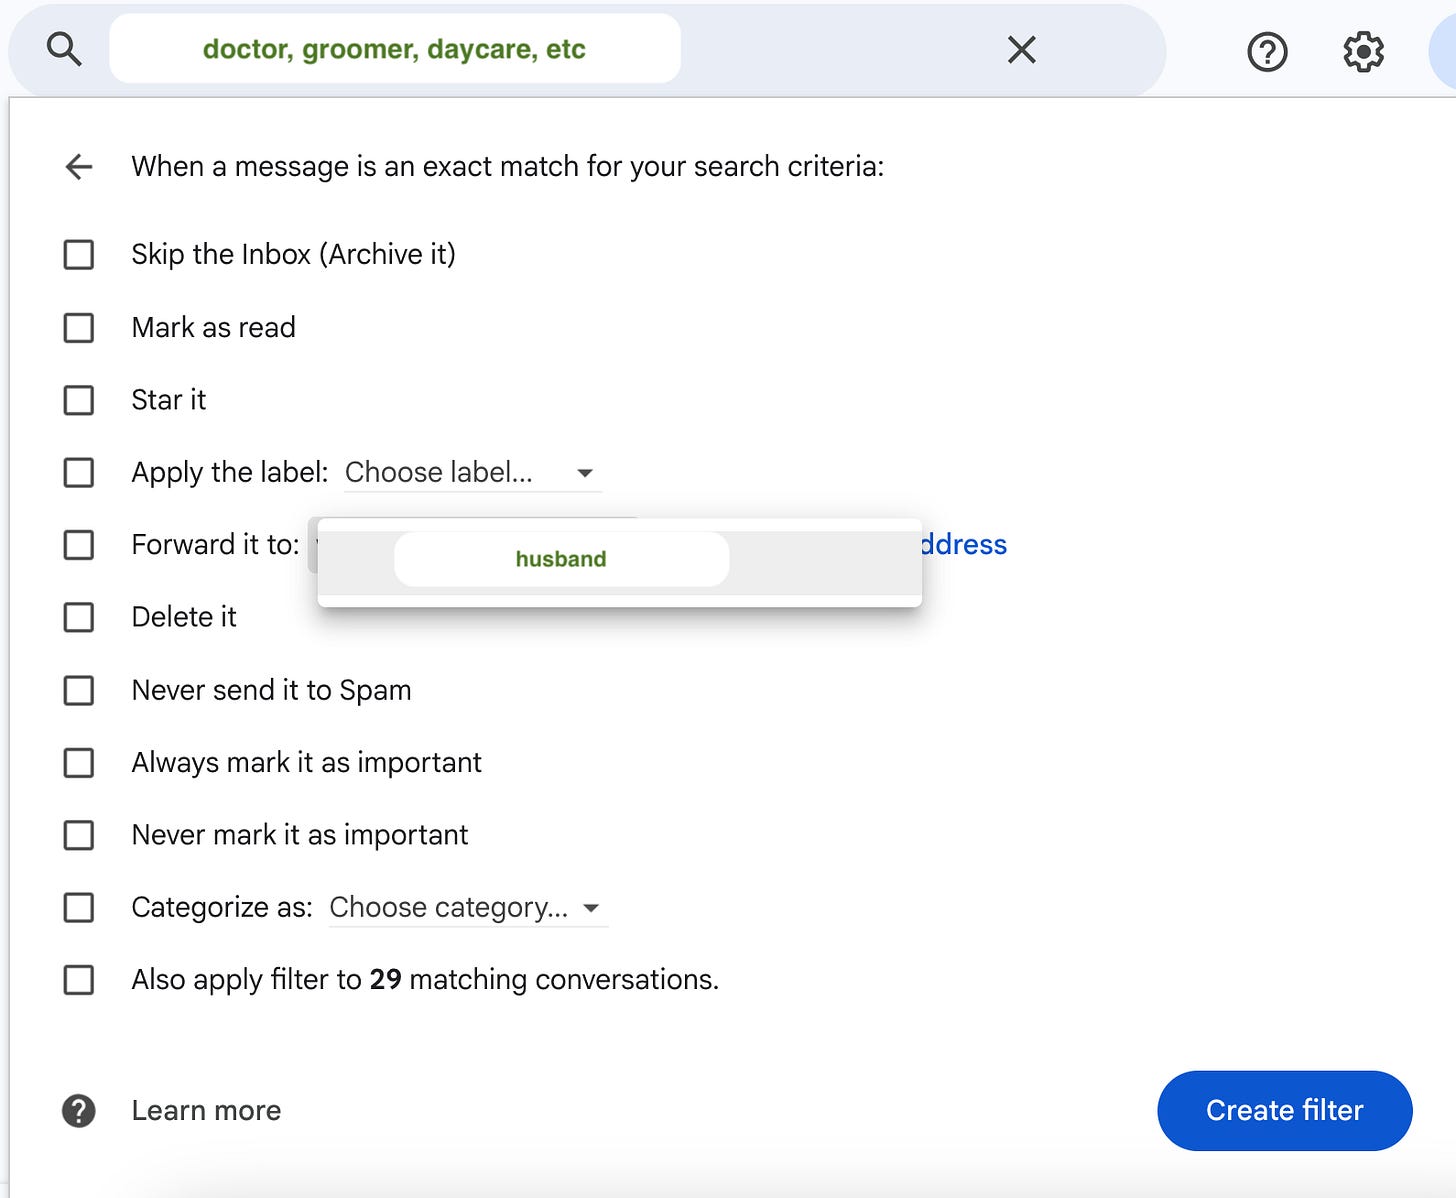Go back with the left arrow

click(79, 166)
